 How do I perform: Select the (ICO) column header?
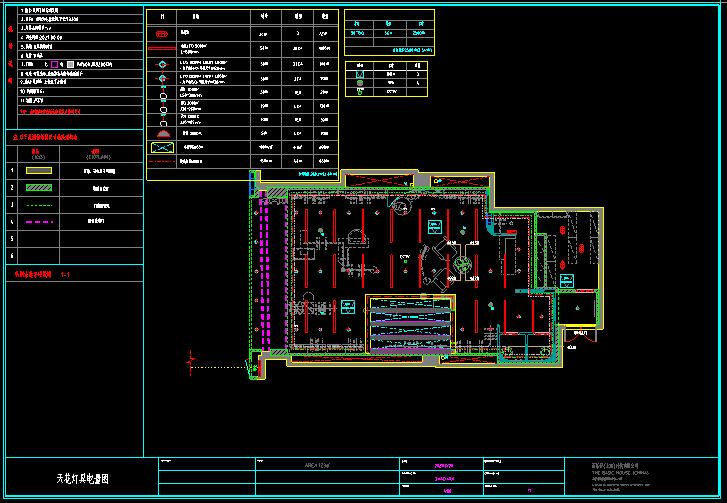pos(37,157)
